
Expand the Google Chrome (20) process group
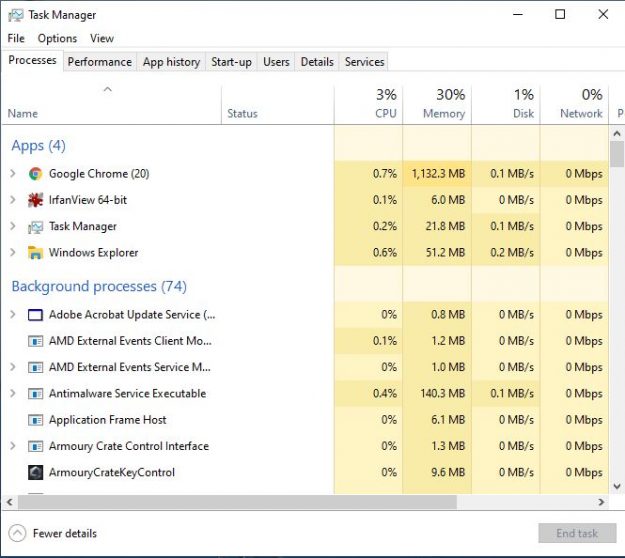(13, 173)
